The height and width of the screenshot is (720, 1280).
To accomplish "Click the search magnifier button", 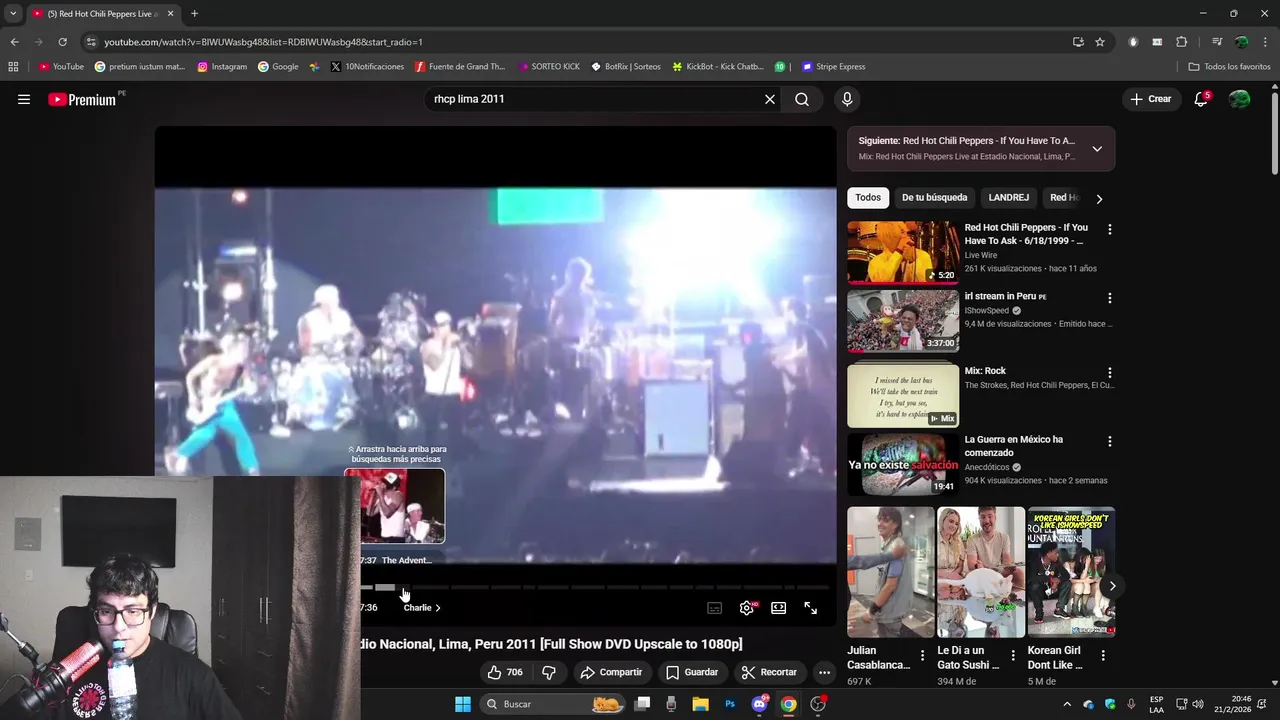I will point(802,99).
